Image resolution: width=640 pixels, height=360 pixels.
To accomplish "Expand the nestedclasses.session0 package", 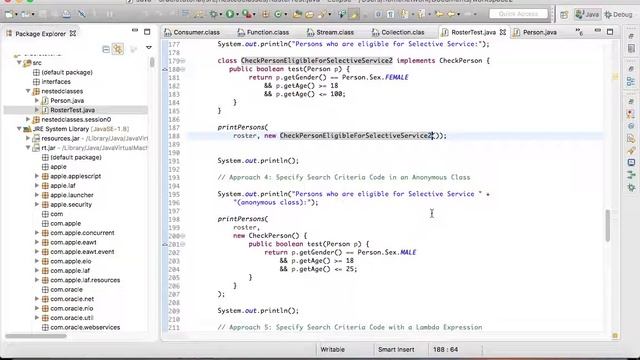I will point(28,119).
